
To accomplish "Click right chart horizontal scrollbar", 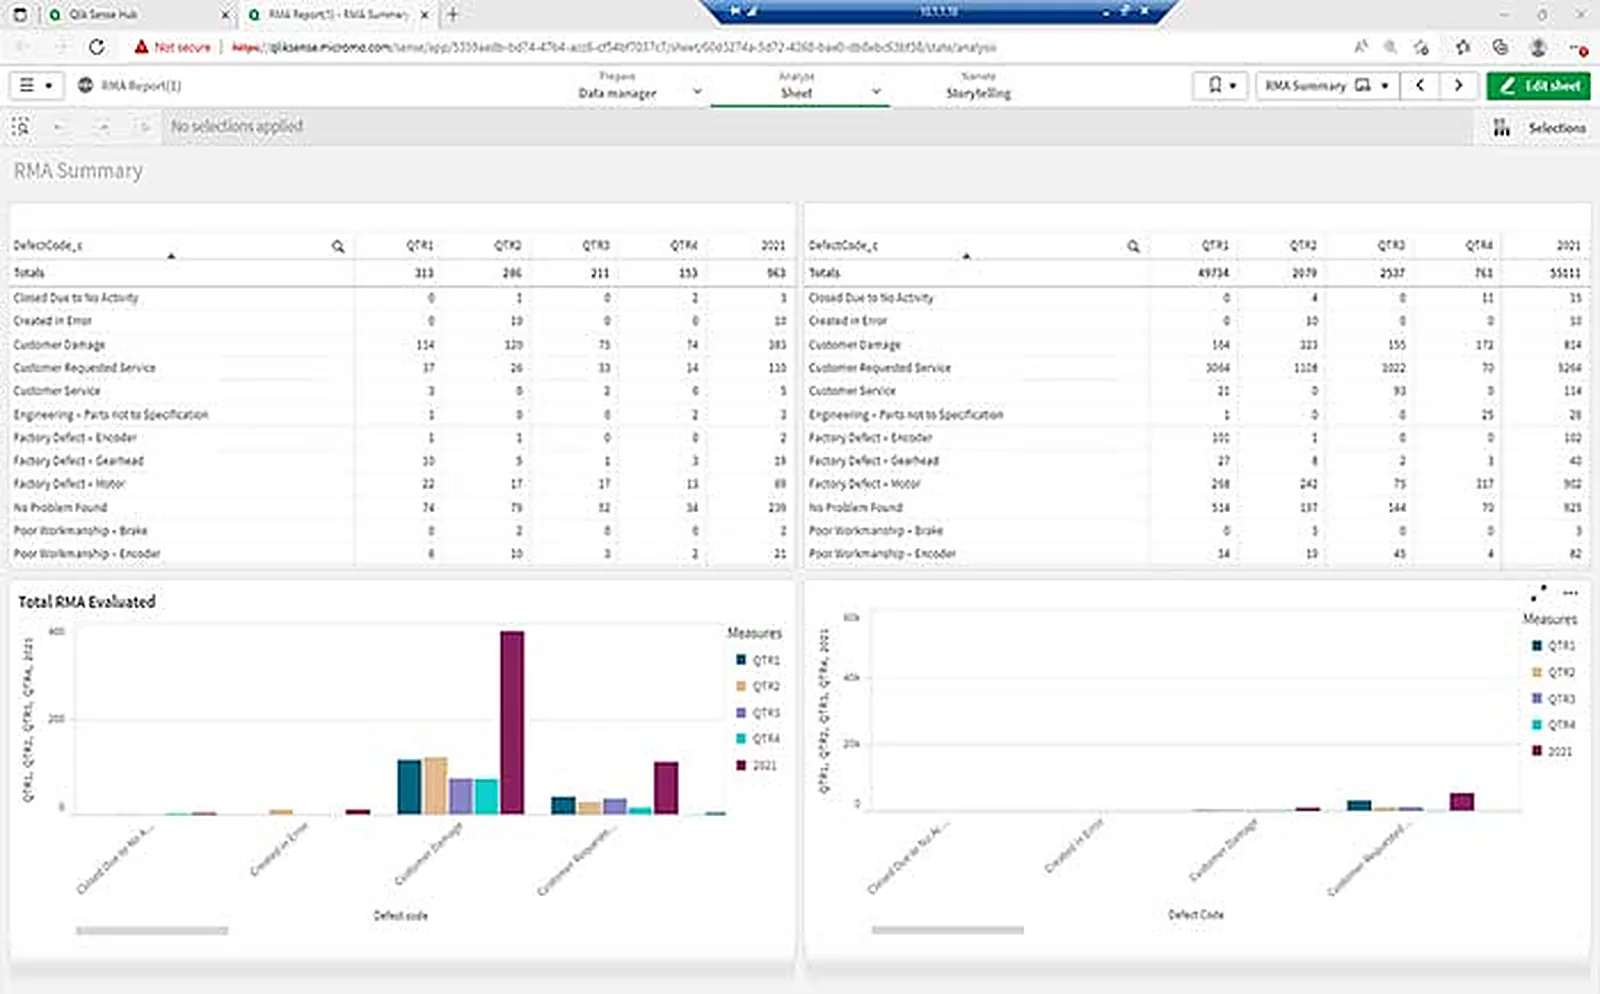I will pyautogui.click(x=947, y=930).
